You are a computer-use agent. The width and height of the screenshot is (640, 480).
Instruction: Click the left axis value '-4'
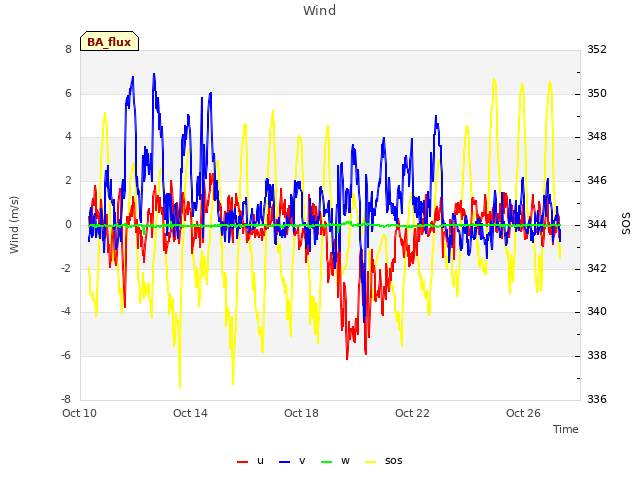pos(67,311)
